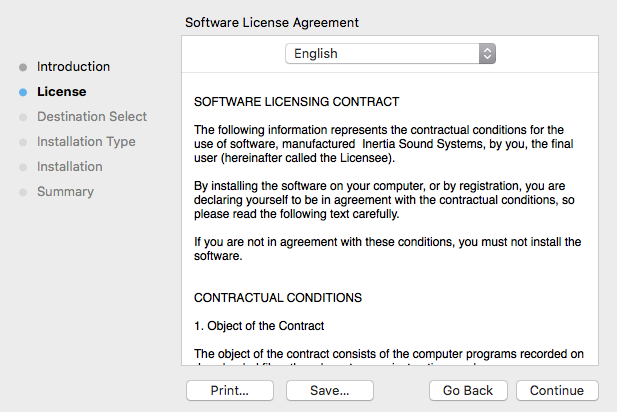
Task: Click the CONTRACTUAL CONDITIONS heading text
Action: point(278,298)
